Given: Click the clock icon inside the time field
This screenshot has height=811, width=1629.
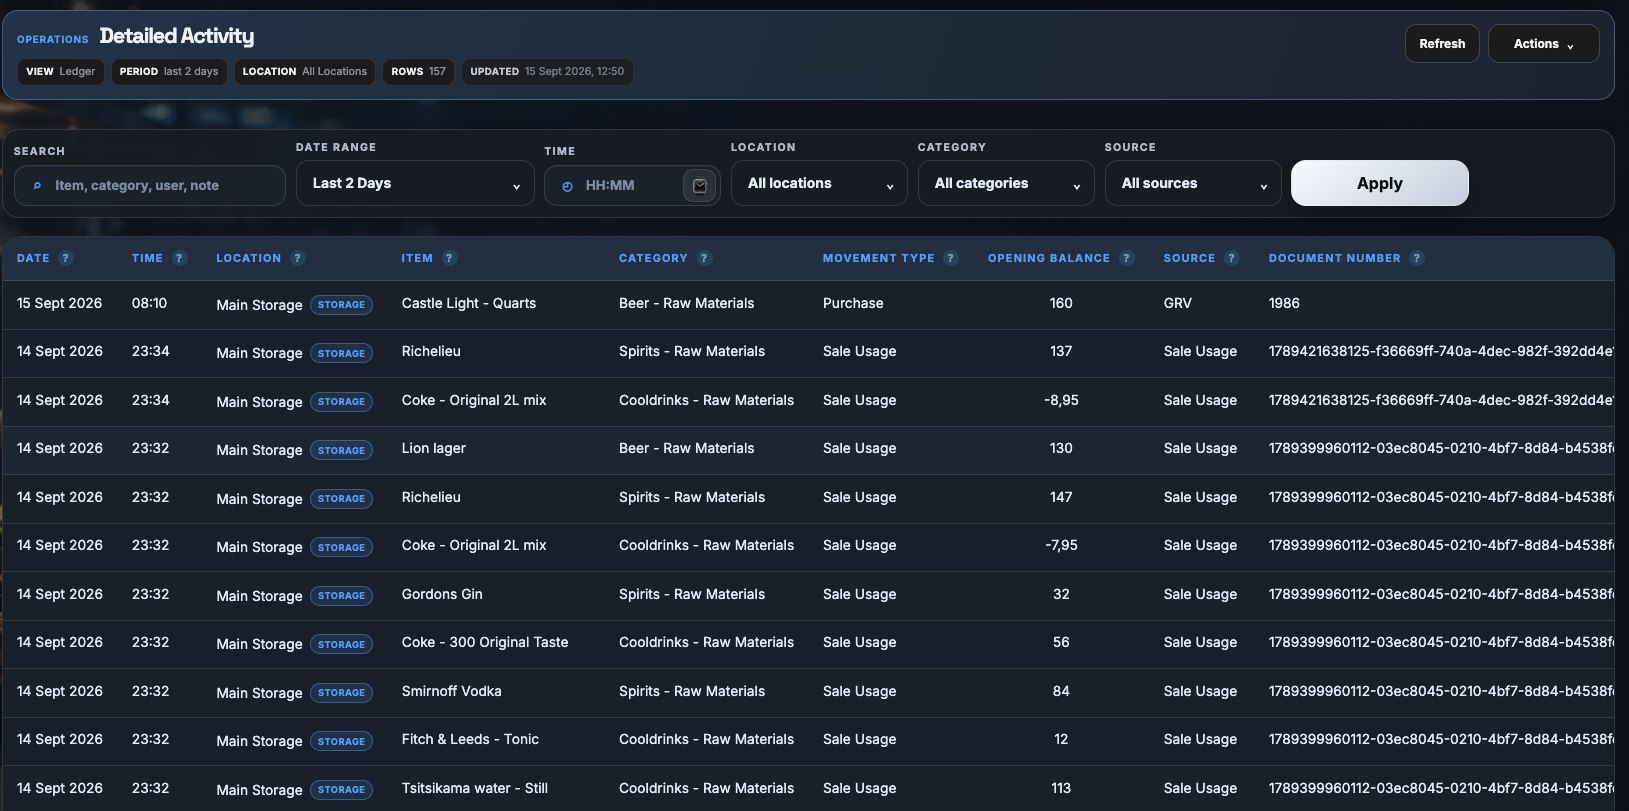Looking at the screenshot, I should 567,186.
